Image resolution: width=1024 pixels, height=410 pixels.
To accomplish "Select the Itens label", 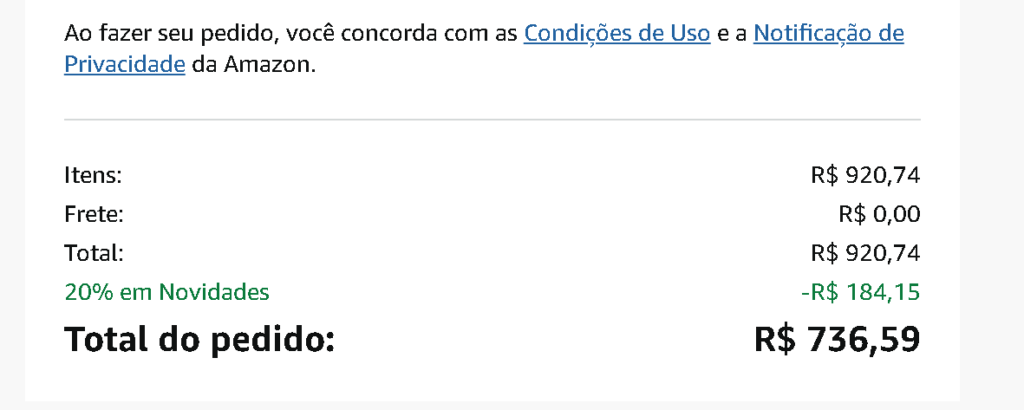I will pos(93,175).
